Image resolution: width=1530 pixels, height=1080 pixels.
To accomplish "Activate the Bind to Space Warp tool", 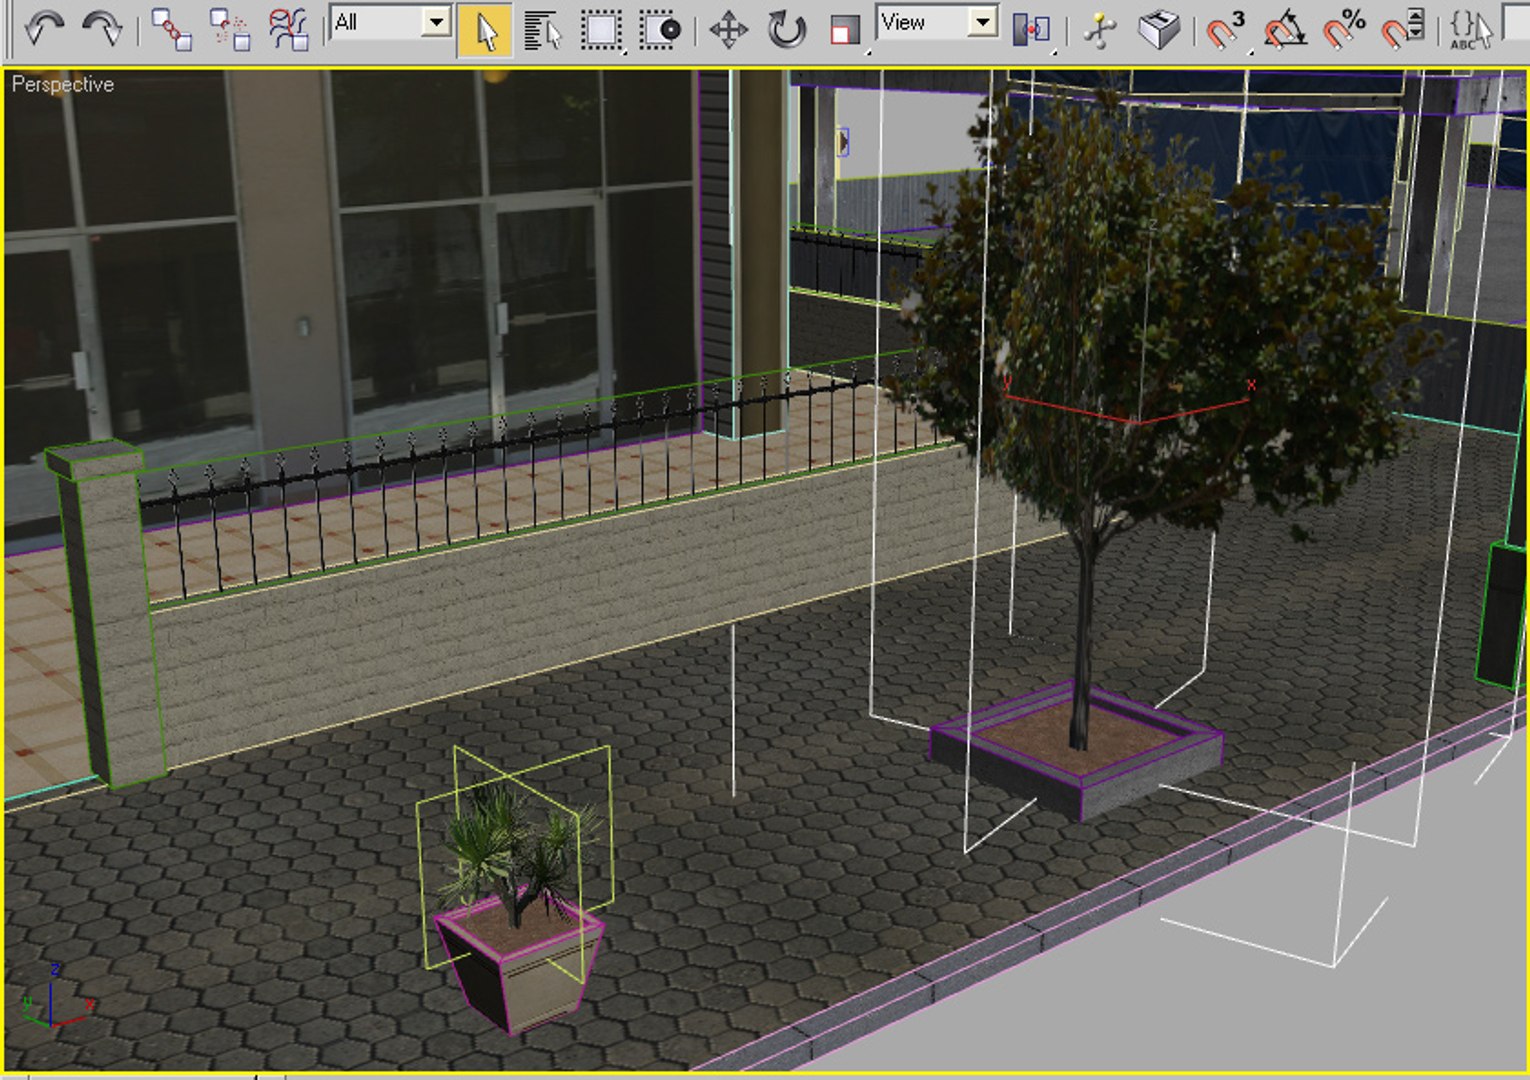I will pos(289,29).
